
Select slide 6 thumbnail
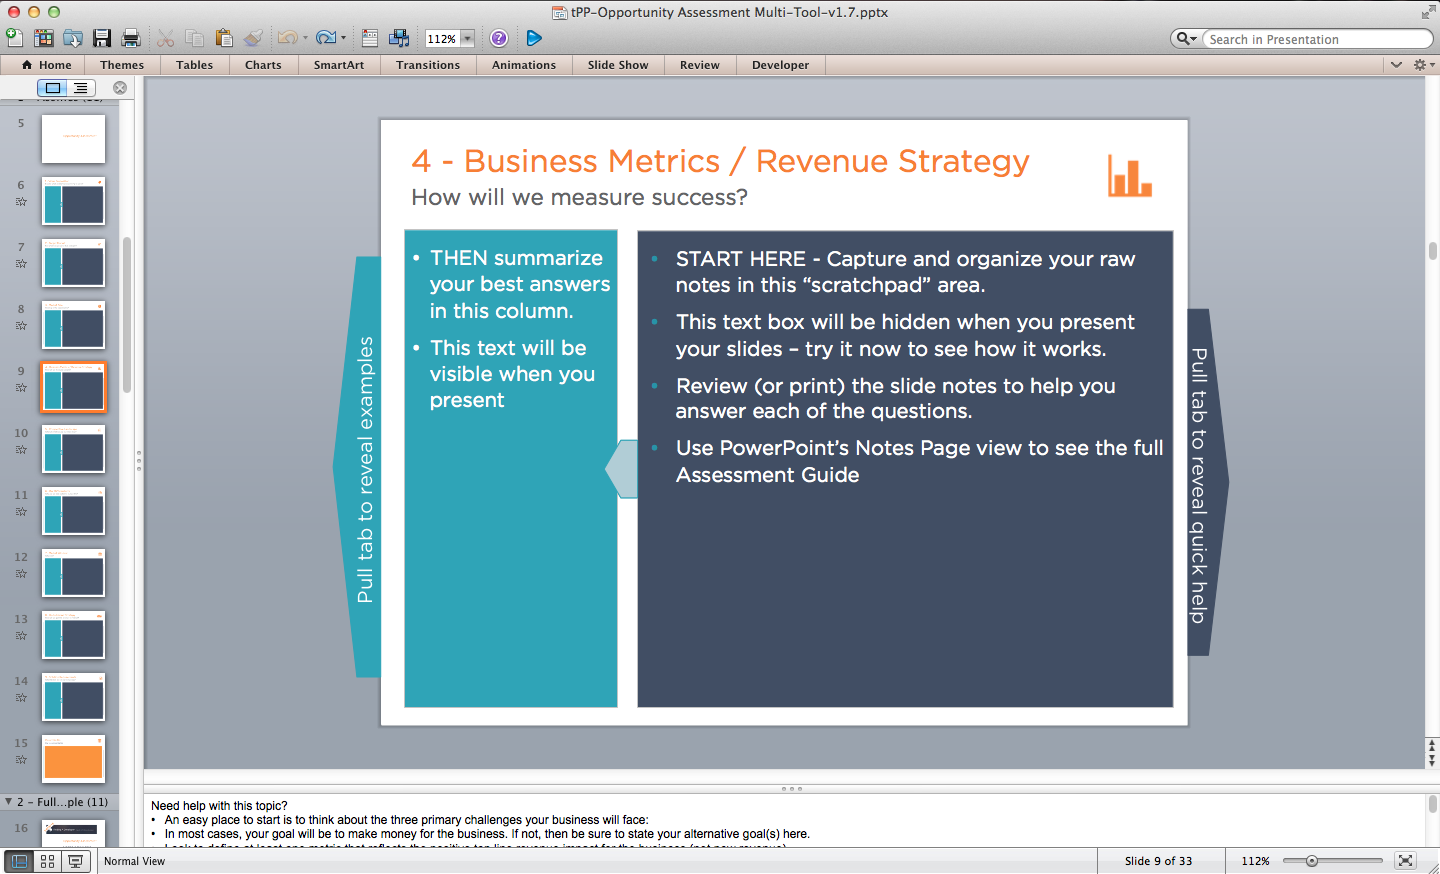(73, 201)
